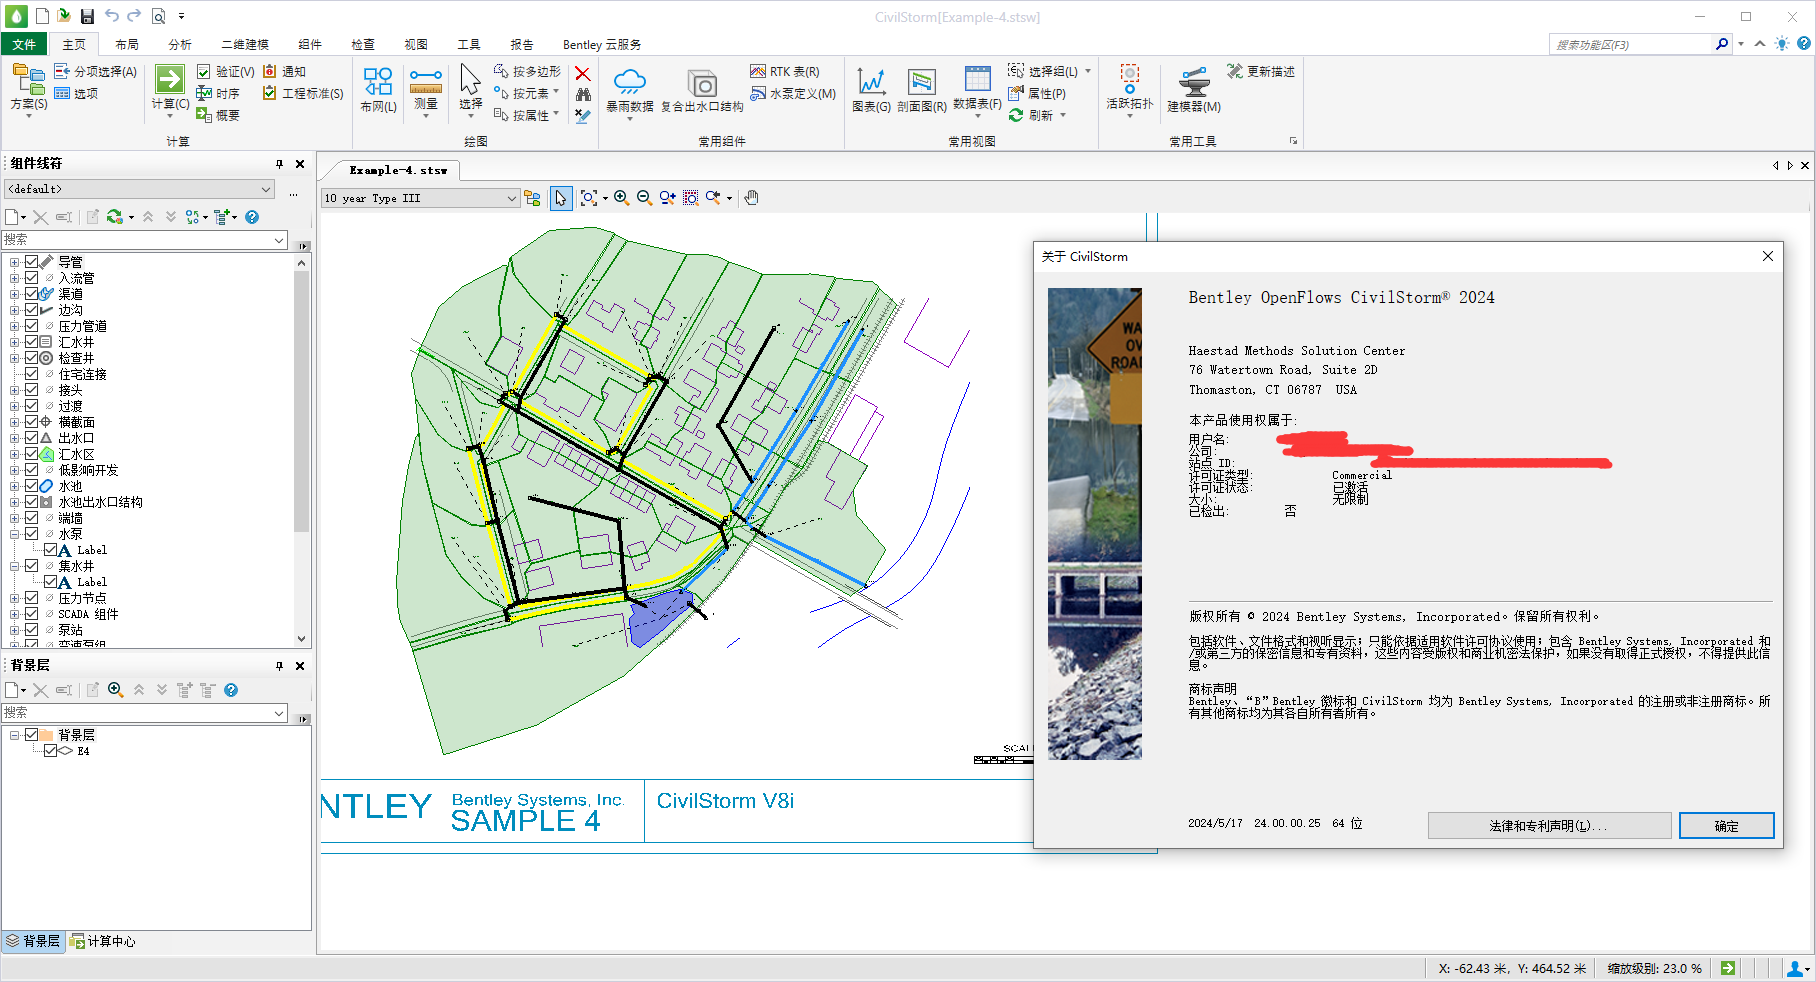Image resolution: width=1816 pixels, height=982 pixels.
Task: Collapse the 背景层 tree root node
Action: [14, 735]
